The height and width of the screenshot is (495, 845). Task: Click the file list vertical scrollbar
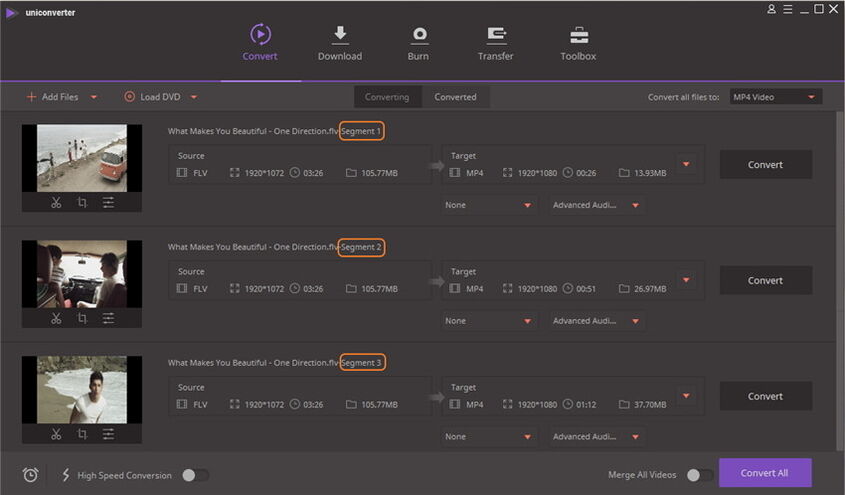point(840,280)
